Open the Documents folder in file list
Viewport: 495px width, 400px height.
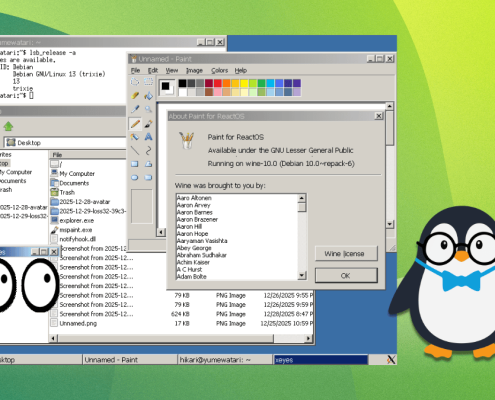(x=74, y=183)
